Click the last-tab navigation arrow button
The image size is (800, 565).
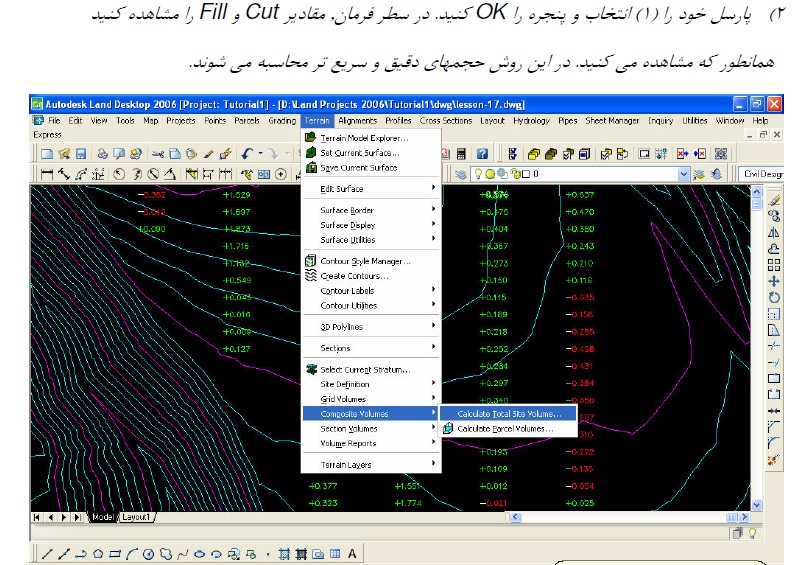(77, 517)
